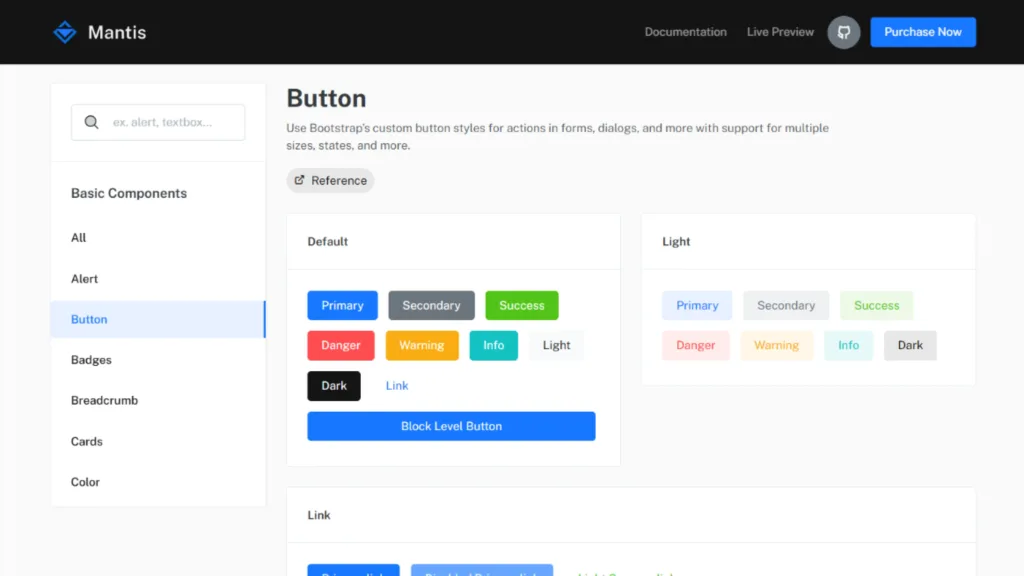The width and height of the screenshot is (1024, 576).
Task: Click the search magnifier icon
Action: coord(91,121)
